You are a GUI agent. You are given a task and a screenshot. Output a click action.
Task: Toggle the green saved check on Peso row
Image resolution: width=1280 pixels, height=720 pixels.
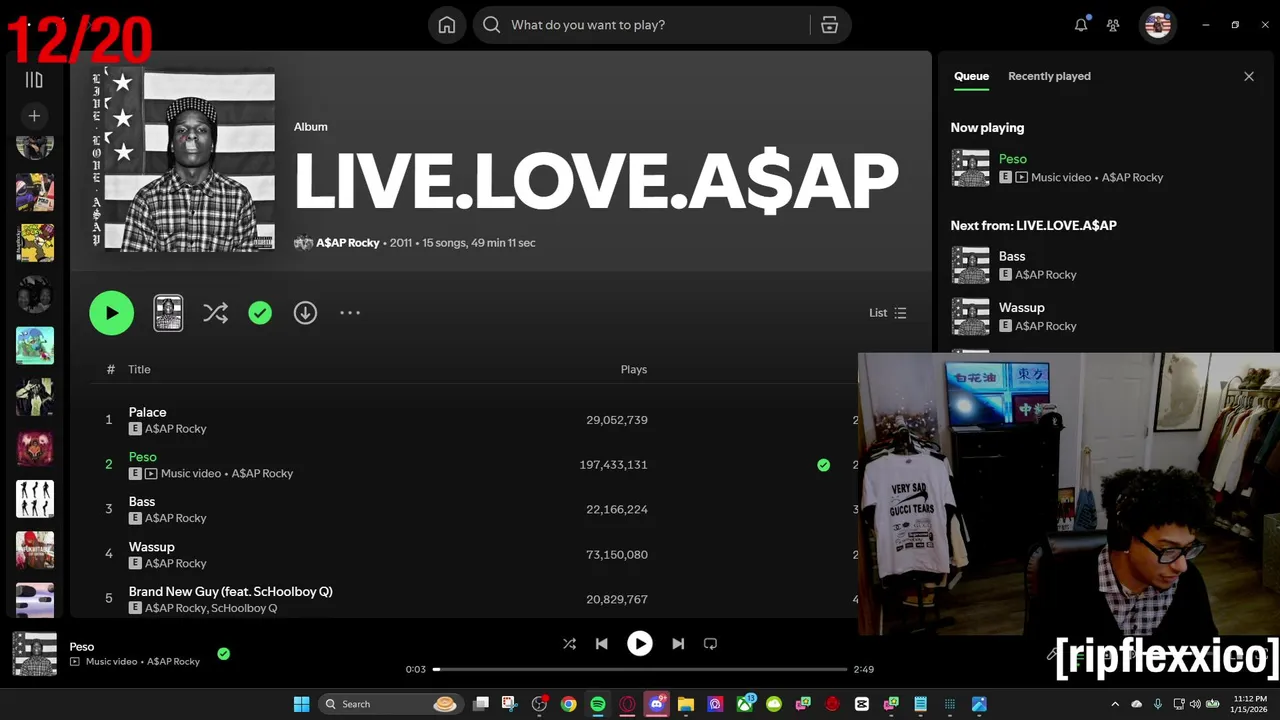(823, 465)
